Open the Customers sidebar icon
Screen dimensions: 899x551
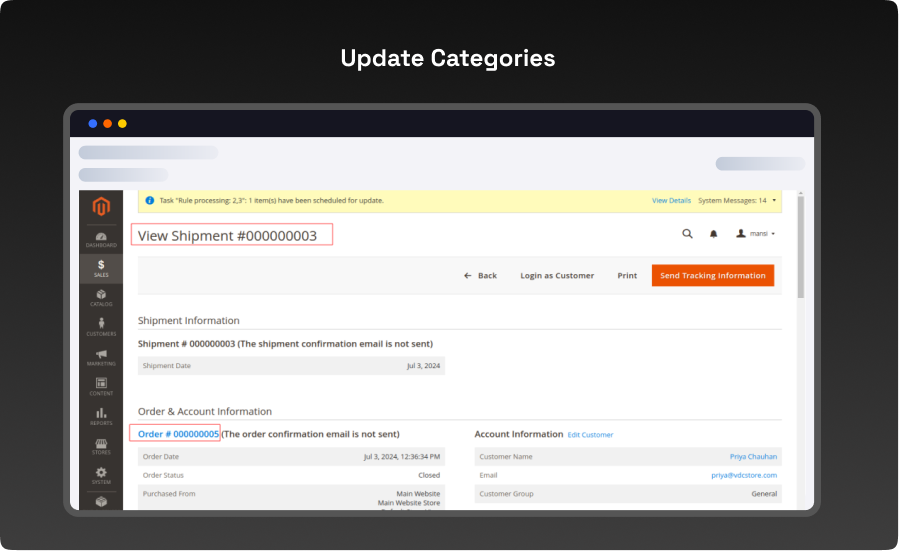[101, 327]
